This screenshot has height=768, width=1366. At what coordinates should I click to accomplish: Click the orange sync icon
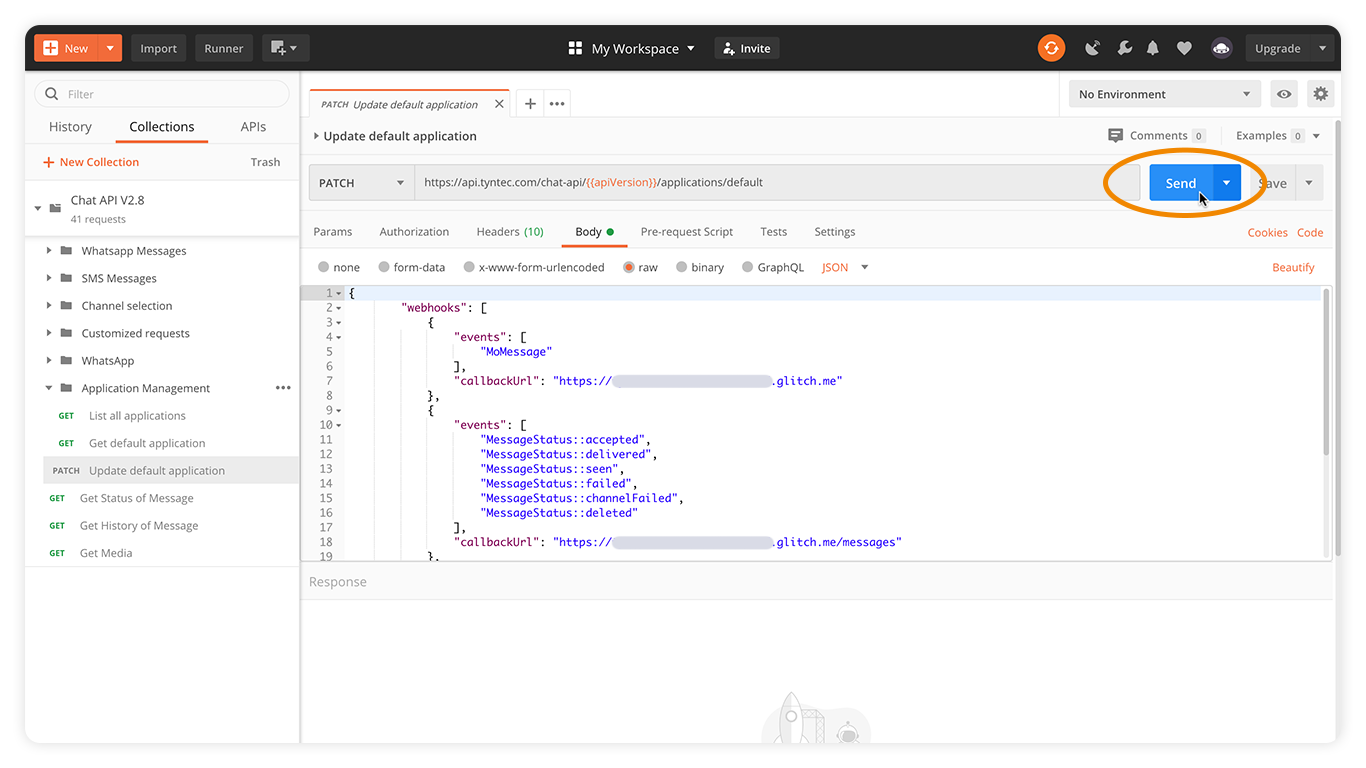pos(1051,48)
